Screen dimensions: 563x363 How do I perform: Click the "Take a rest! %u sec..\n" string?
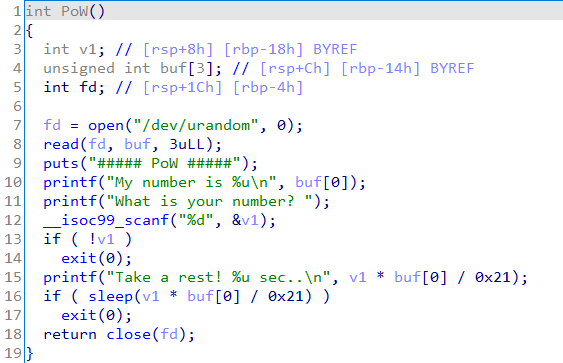(x=218, y=277)
